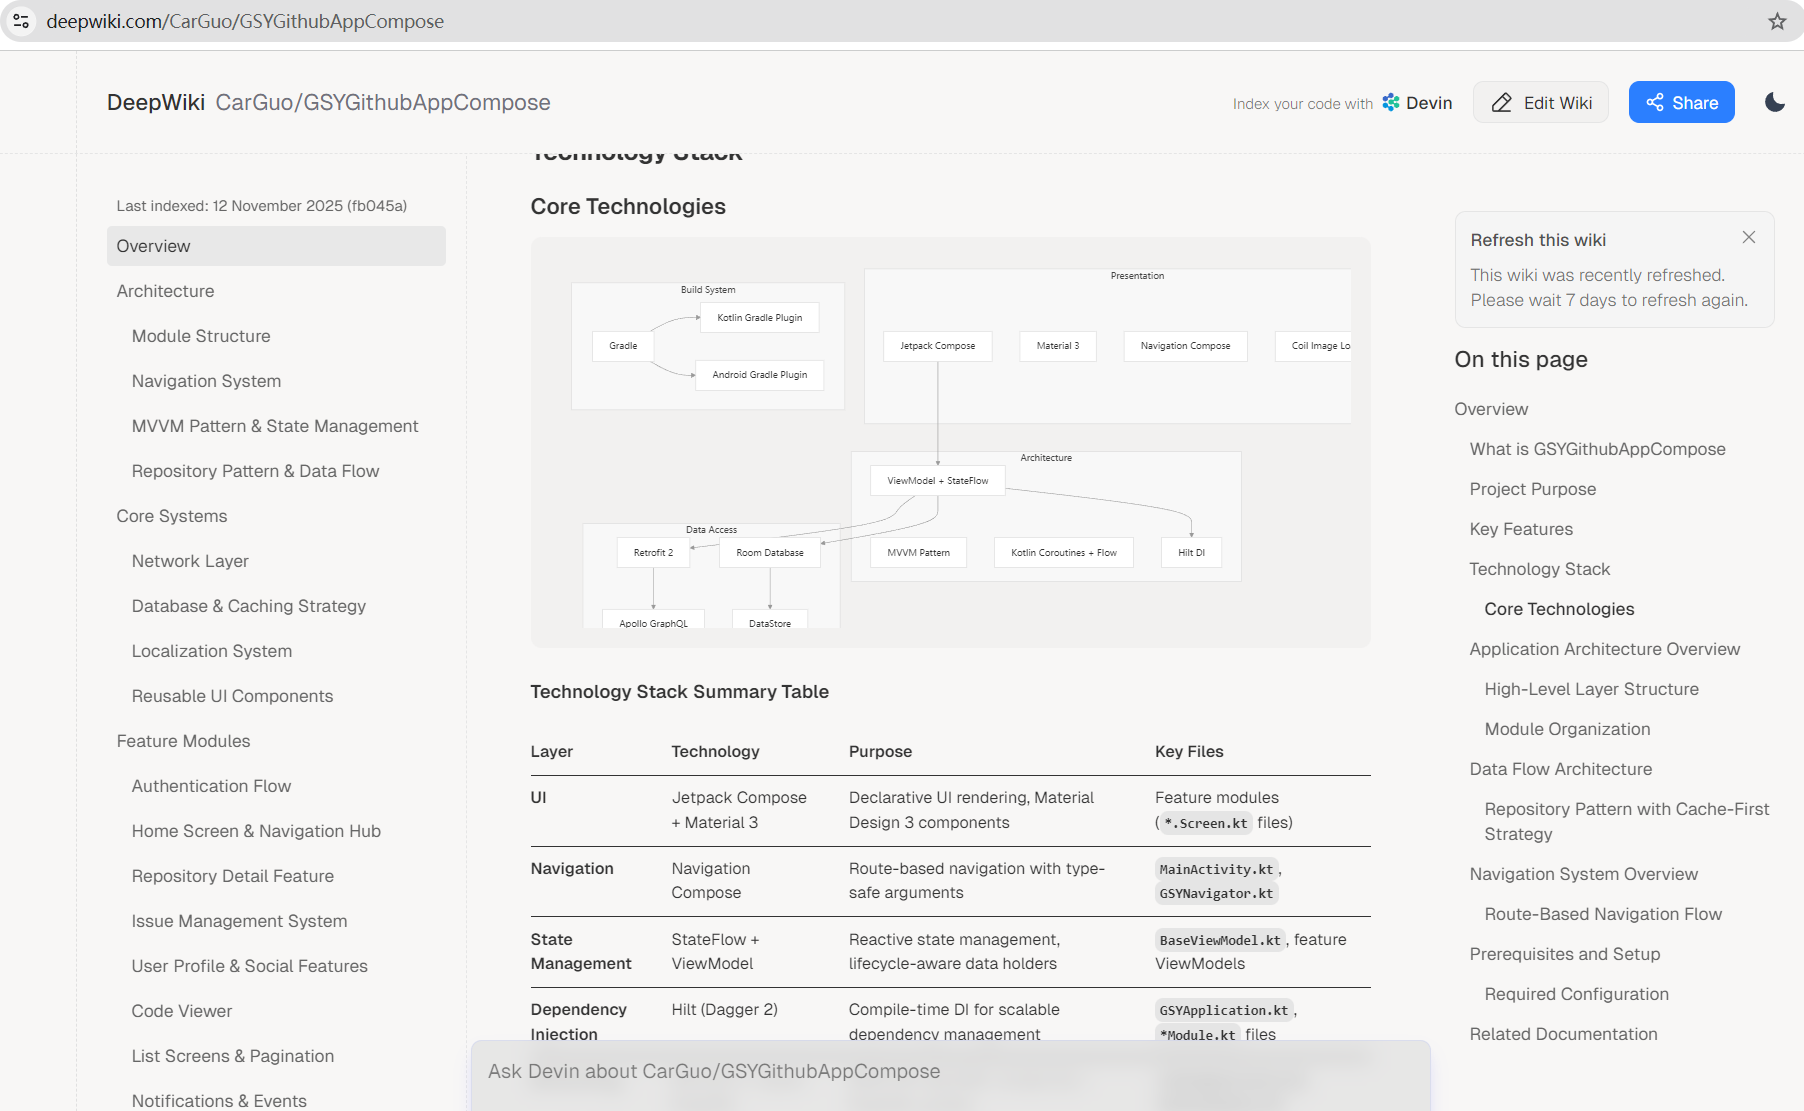
Task: Click Hilt (Dagger 2) table cell
Action: pos(724,1009)
